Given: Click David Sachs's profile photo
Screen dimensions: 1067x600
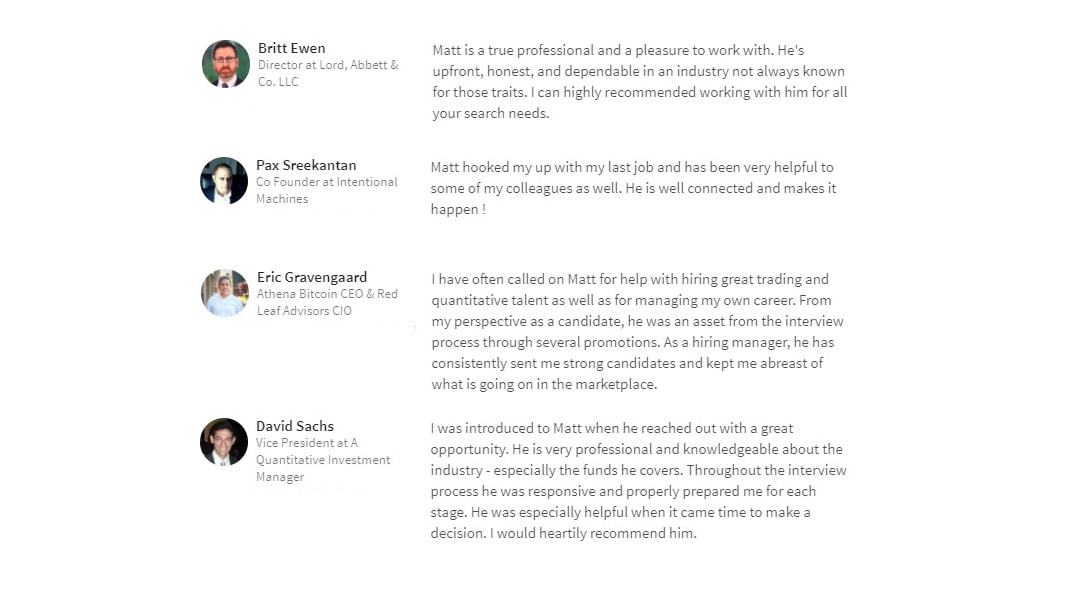Looking at the screenshot, I should point(224,442).
